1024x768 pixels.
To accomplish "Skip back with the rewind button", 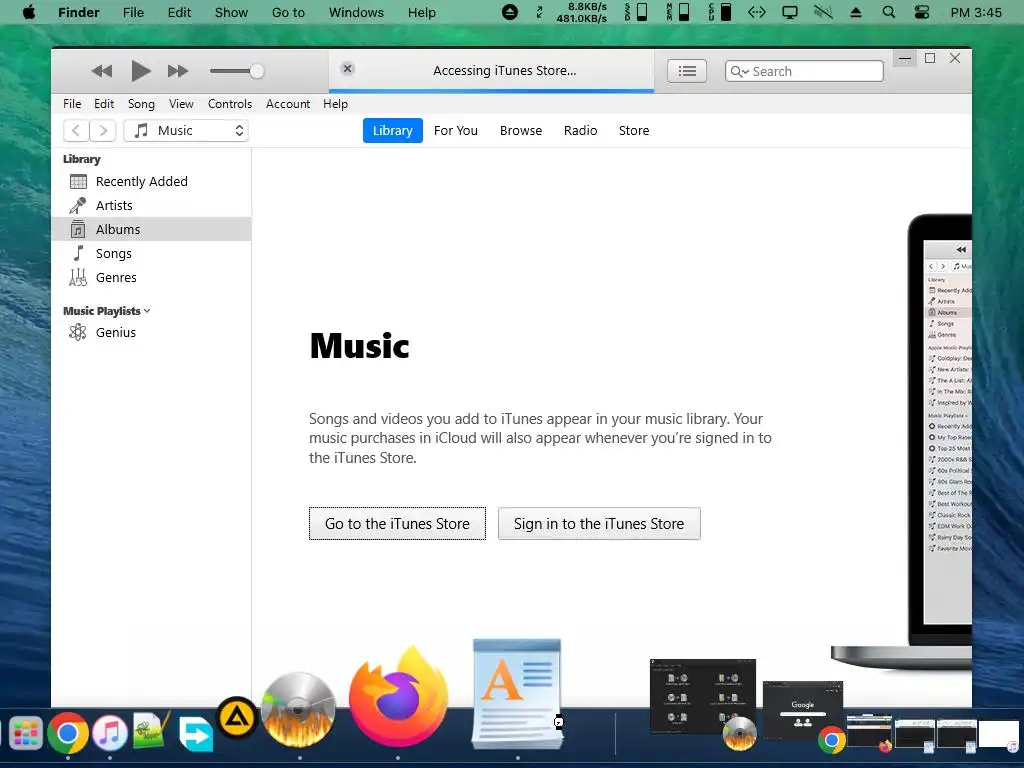I will 102,71.
